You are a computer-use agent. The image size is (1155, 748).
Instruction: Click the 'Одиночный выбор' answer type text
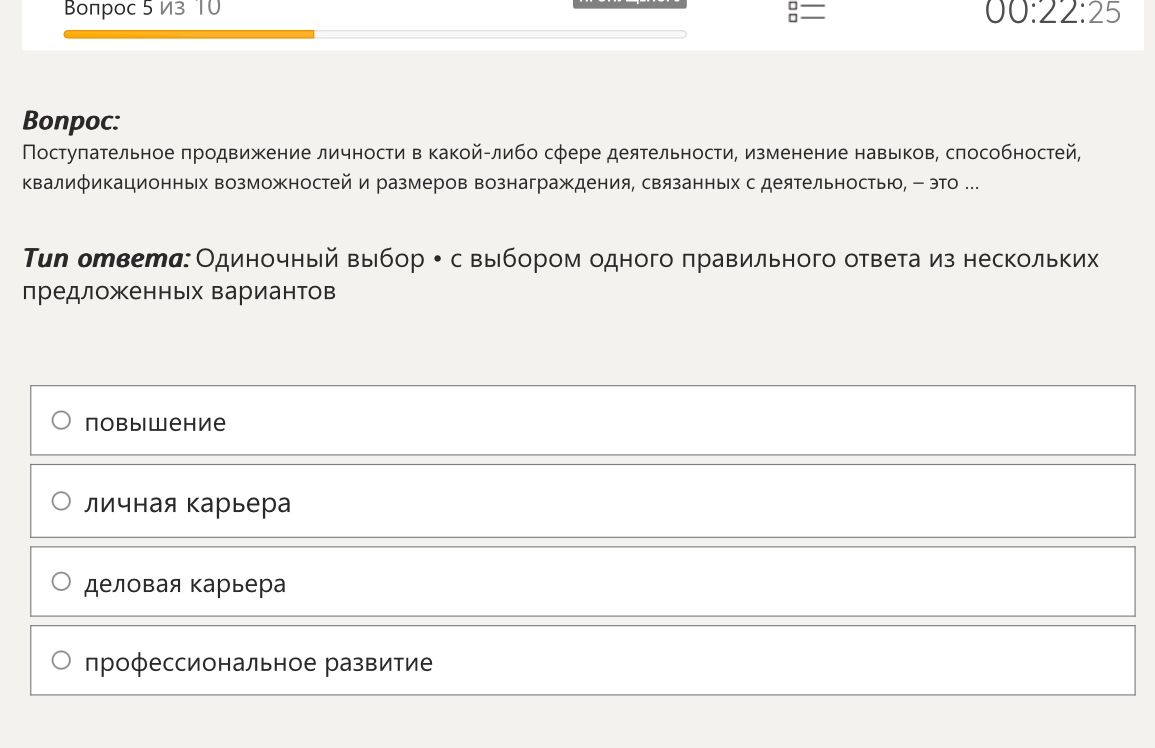coord(310,259)
